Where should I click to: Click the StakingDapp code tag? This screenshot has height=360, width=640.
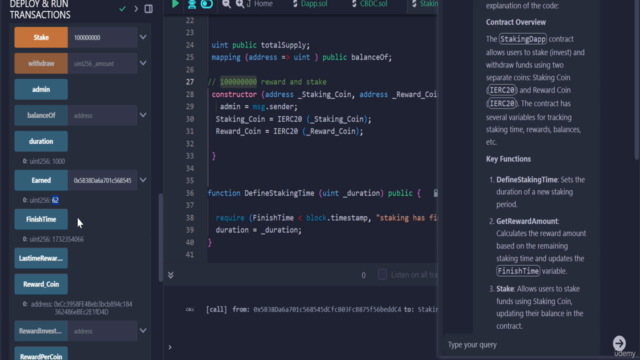[x=522, y=39]
